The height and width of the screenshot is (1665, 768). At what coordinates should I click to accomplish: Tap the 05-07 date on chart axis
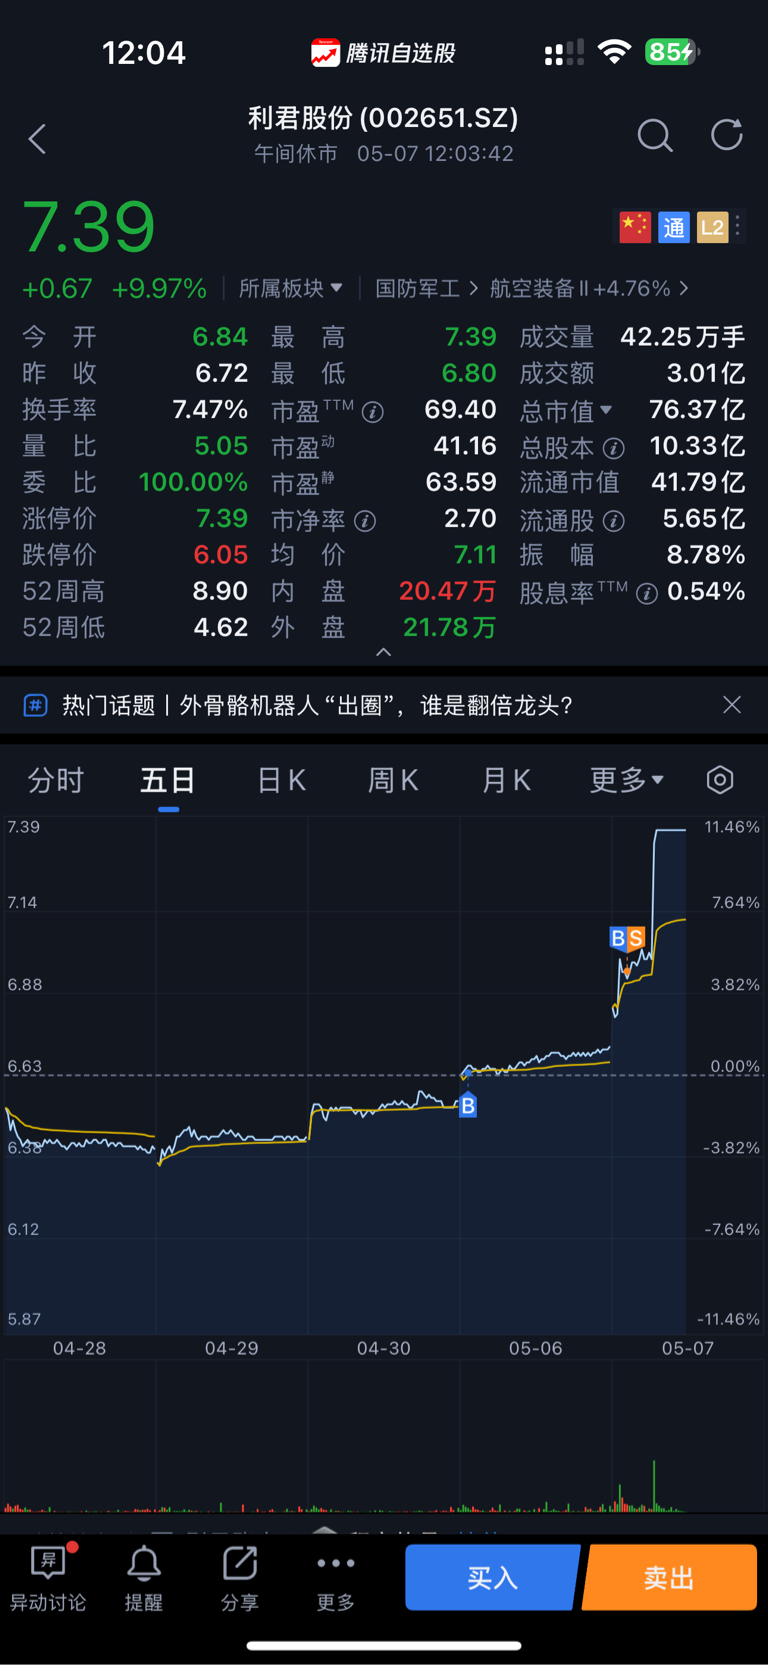pyautogui.click(x=688, y=1348)
